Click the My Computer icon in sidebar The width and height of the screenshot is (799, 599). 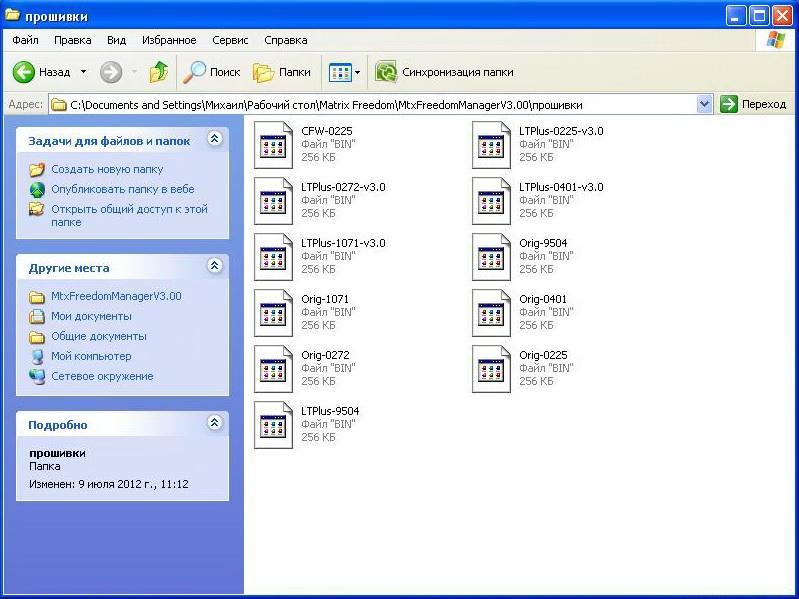[37, 357]
